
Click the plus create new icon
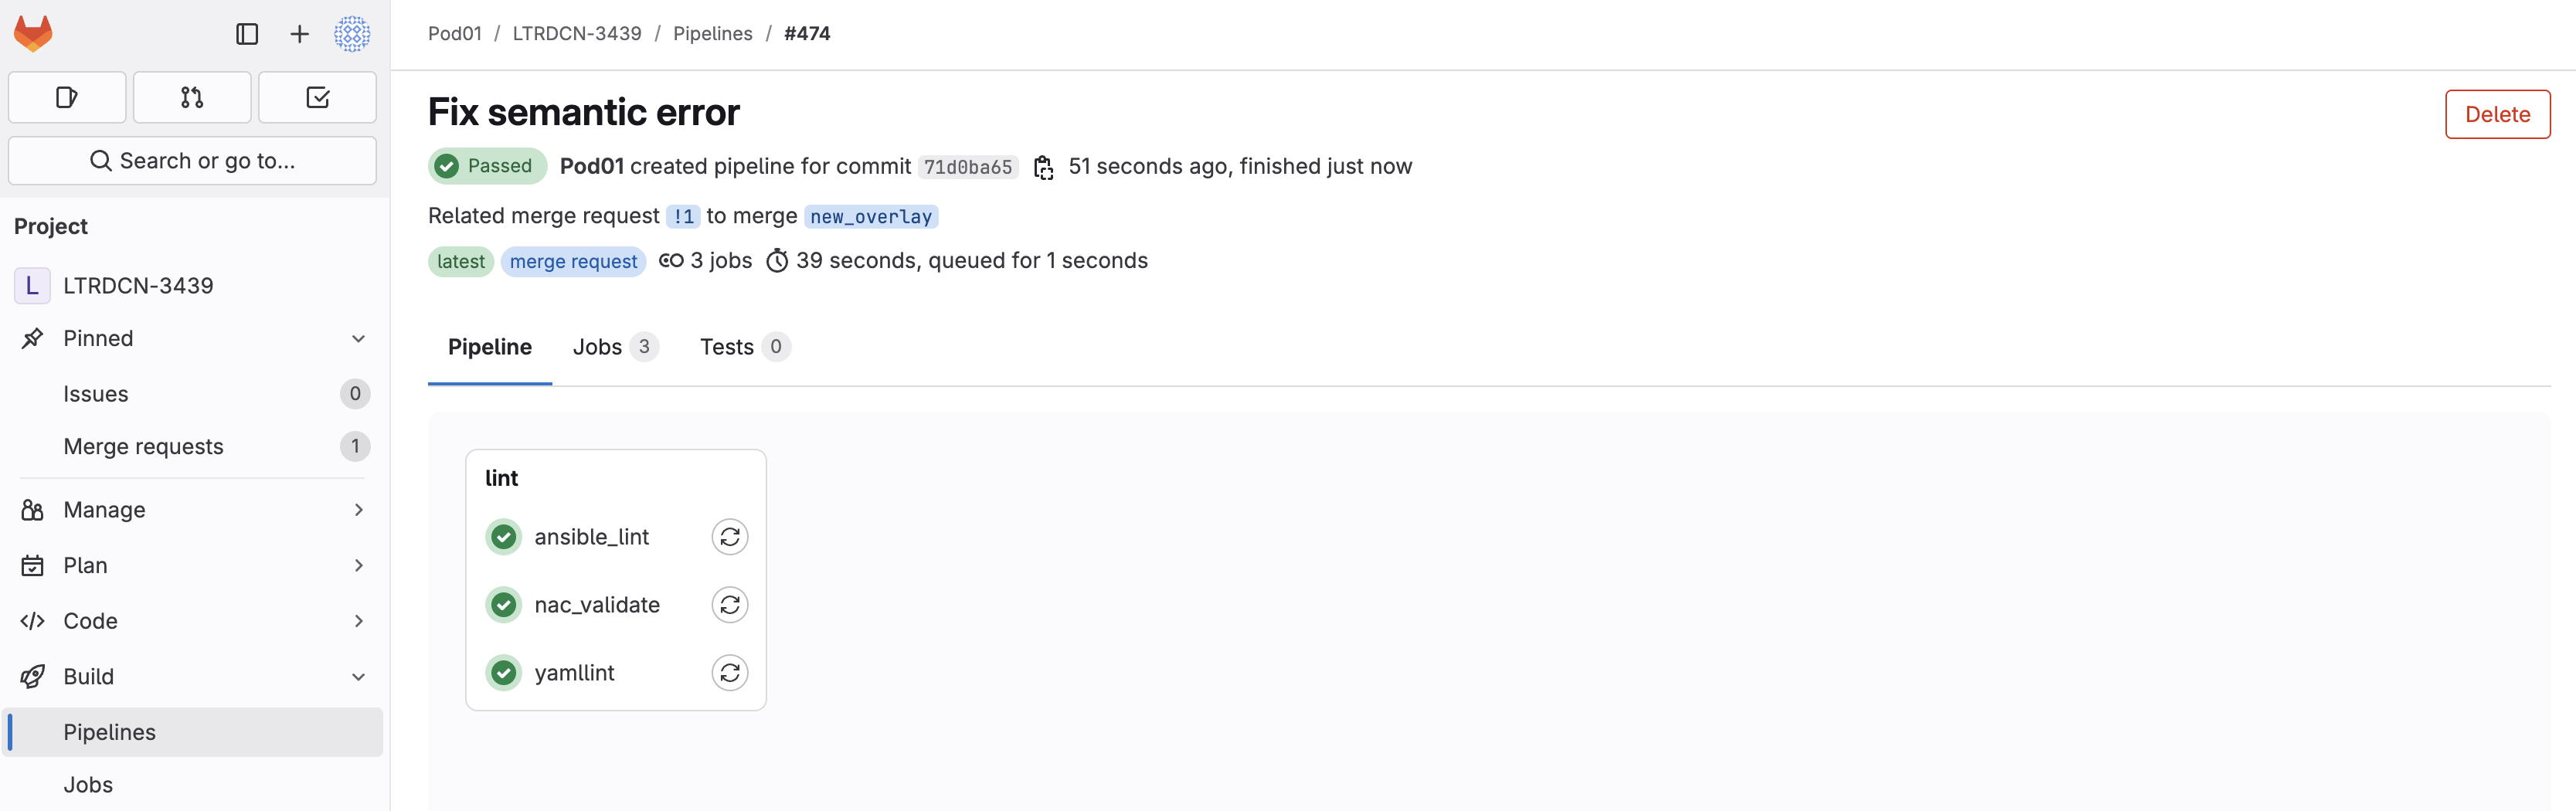[x=299, y=34]
